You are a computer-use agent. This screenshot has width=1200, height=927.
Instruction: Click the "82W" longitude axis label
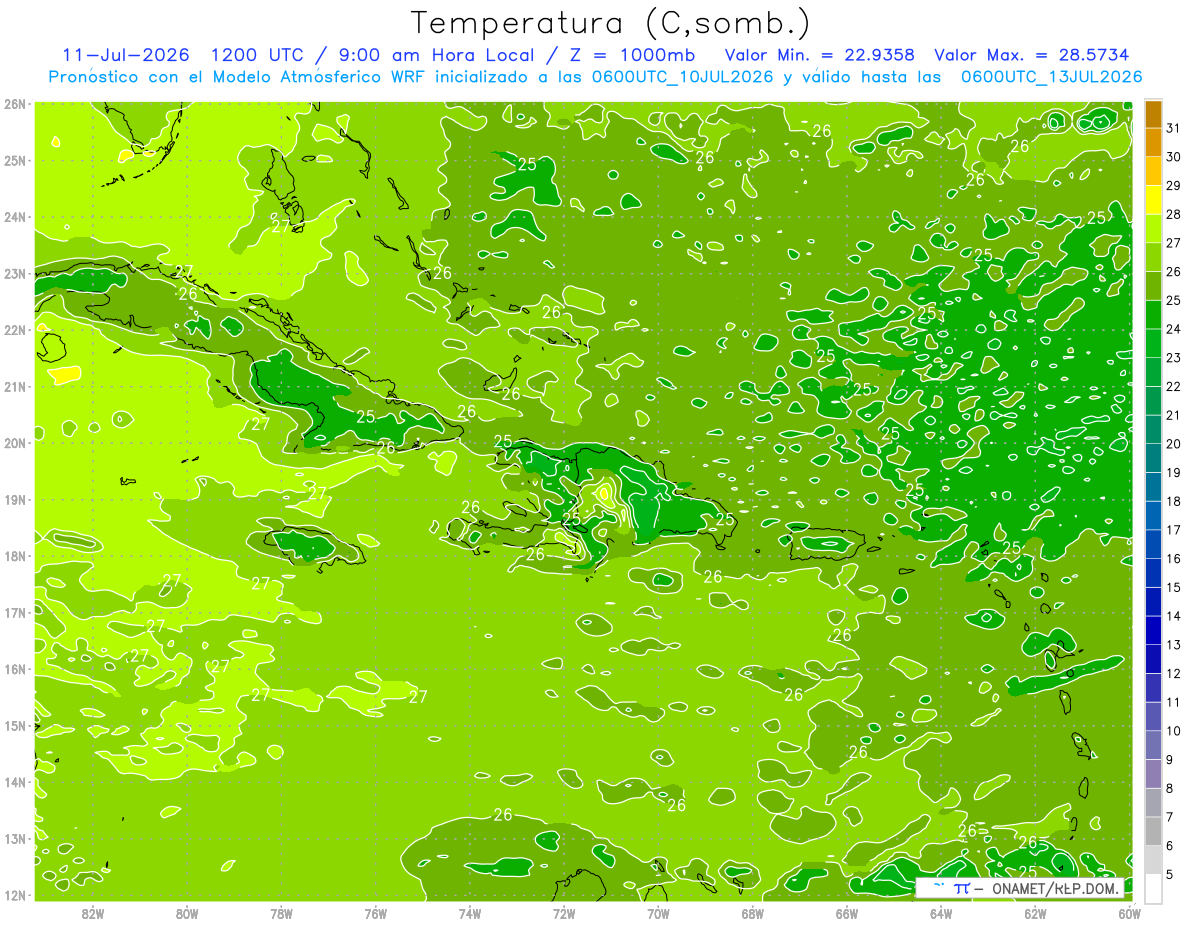(93, 913)
